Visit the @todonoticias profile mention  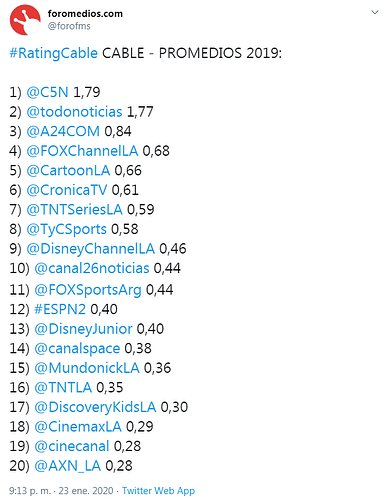pyautogui.click(x=74, y=112)
